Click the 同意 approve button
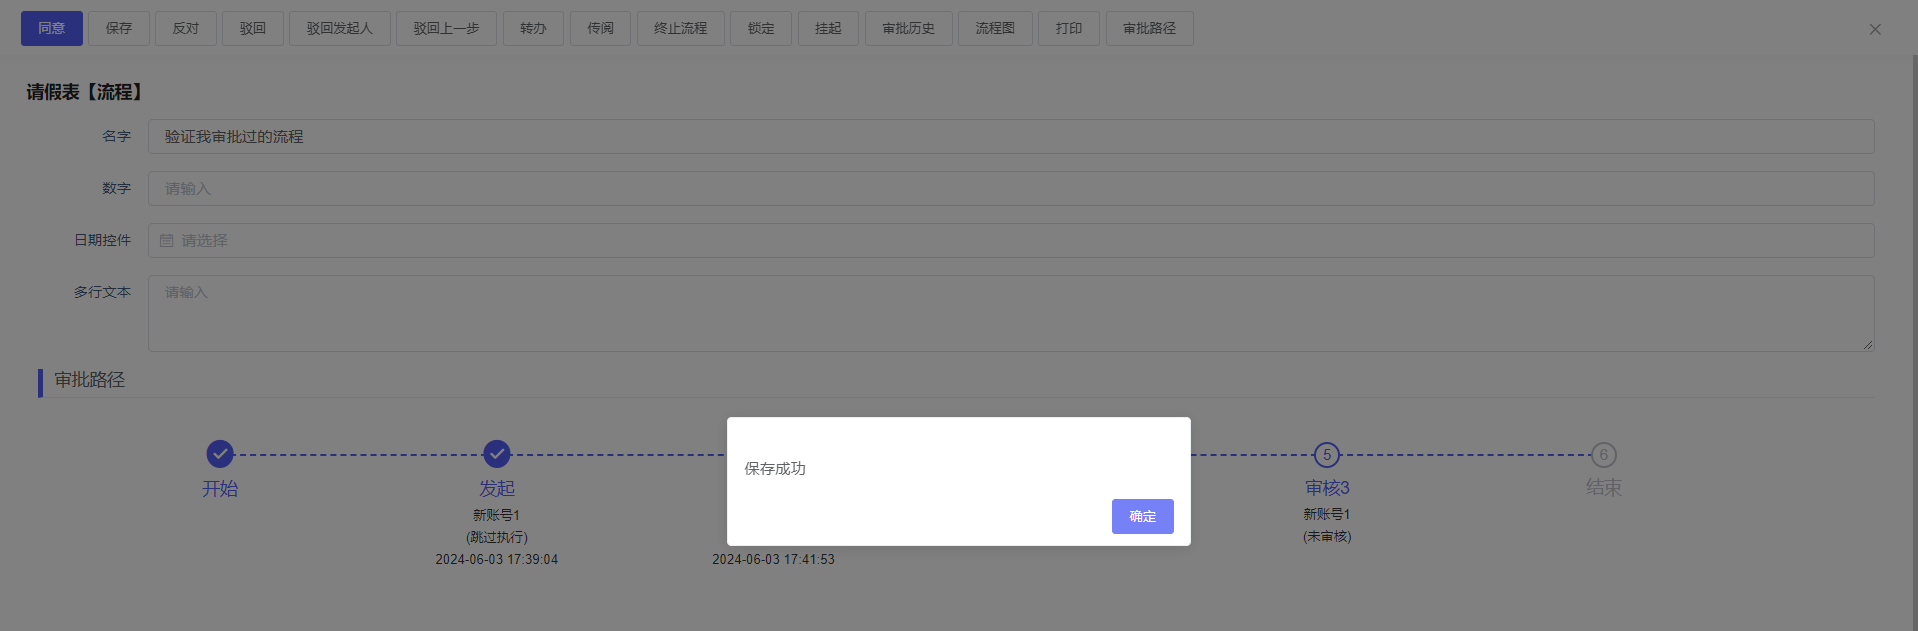The width and height of the screenshot is (1918, 631). pos(52,28)
